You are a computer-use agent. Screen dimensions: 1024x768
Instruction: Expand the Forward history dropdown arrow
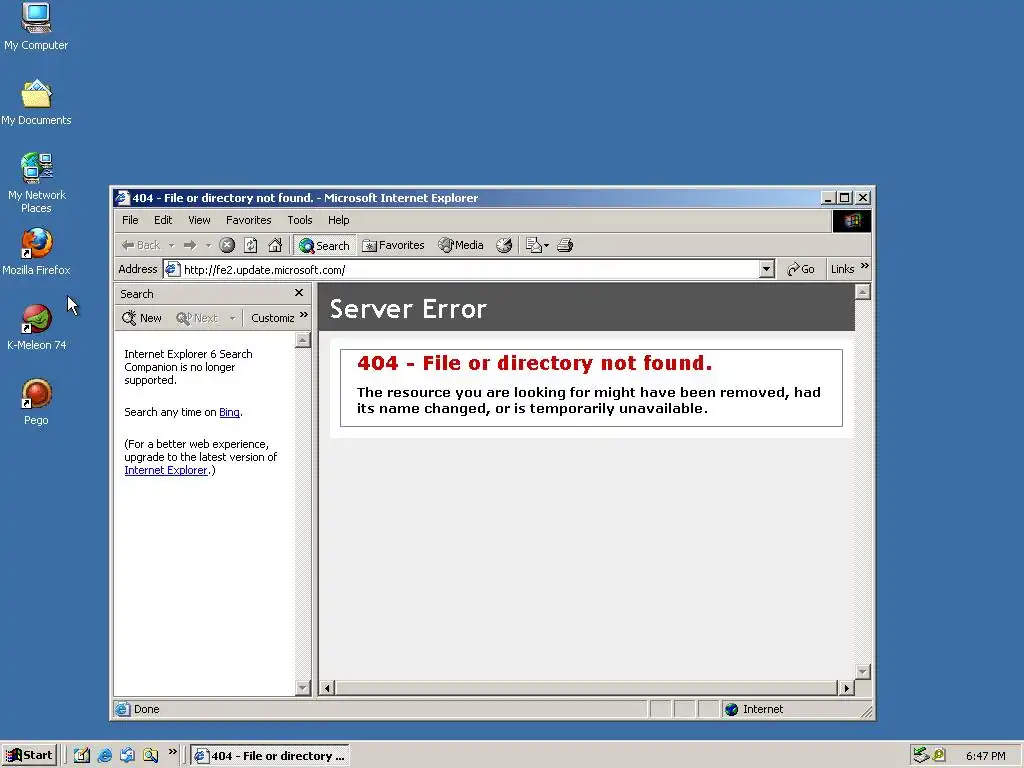click(208, 246)
